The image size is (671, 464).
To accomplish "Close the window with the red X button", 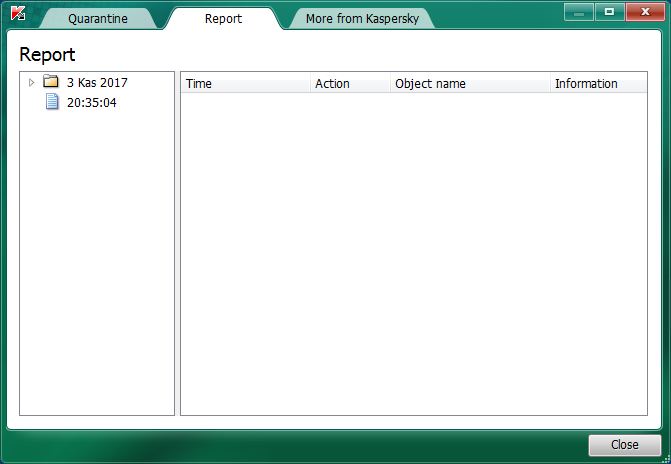I will coord(645,12).
